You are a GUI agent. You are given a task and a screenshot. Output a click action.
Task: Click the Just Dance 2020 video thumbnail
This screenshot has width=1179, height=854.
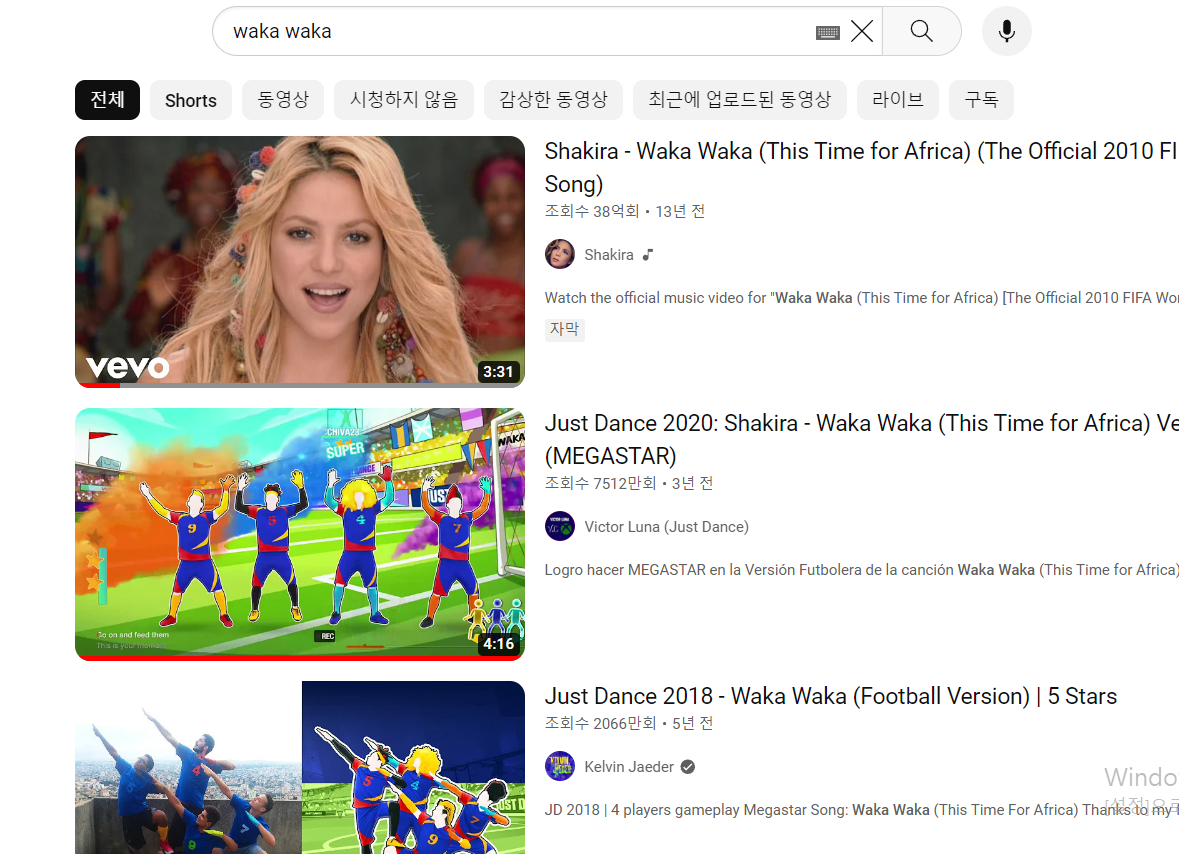point(299,533)
